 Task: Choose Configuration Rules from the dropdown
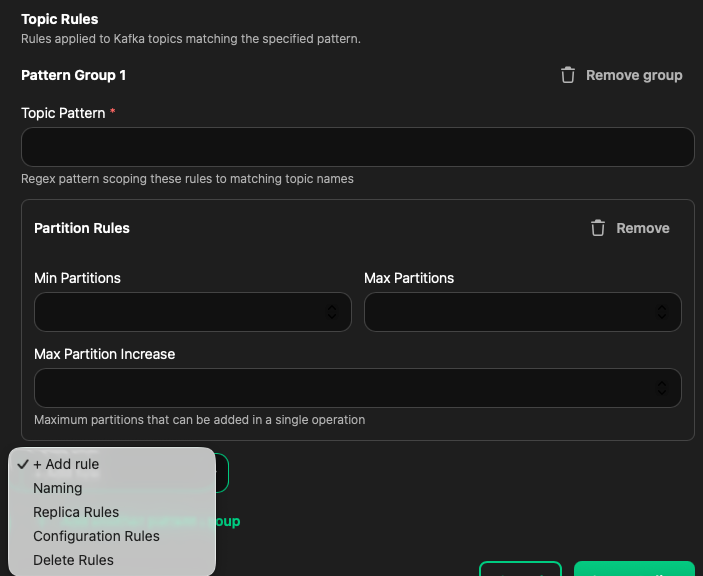click(112, 536)
